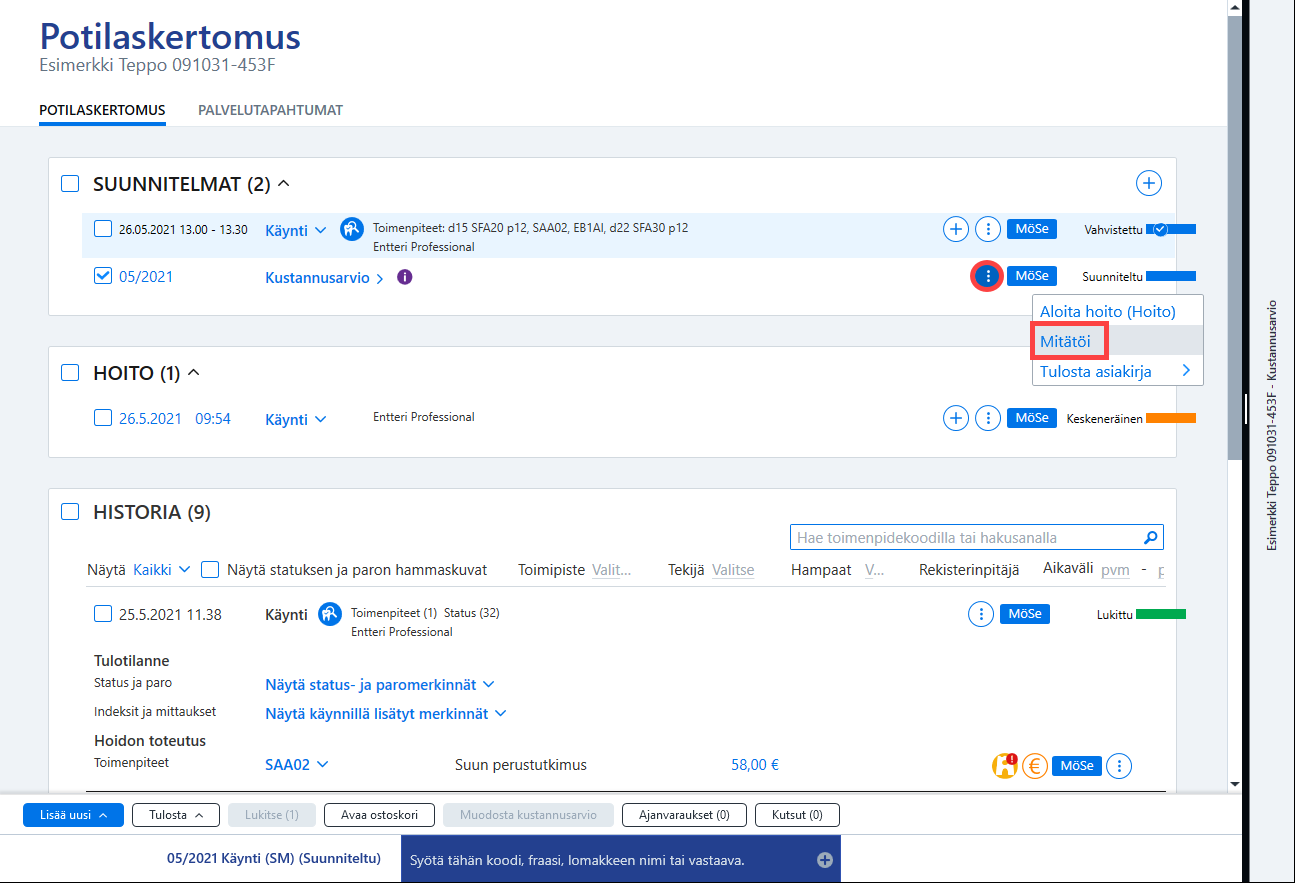Uncheck the 05/2021 Kustannusarvio checkbox

(103, 276)
